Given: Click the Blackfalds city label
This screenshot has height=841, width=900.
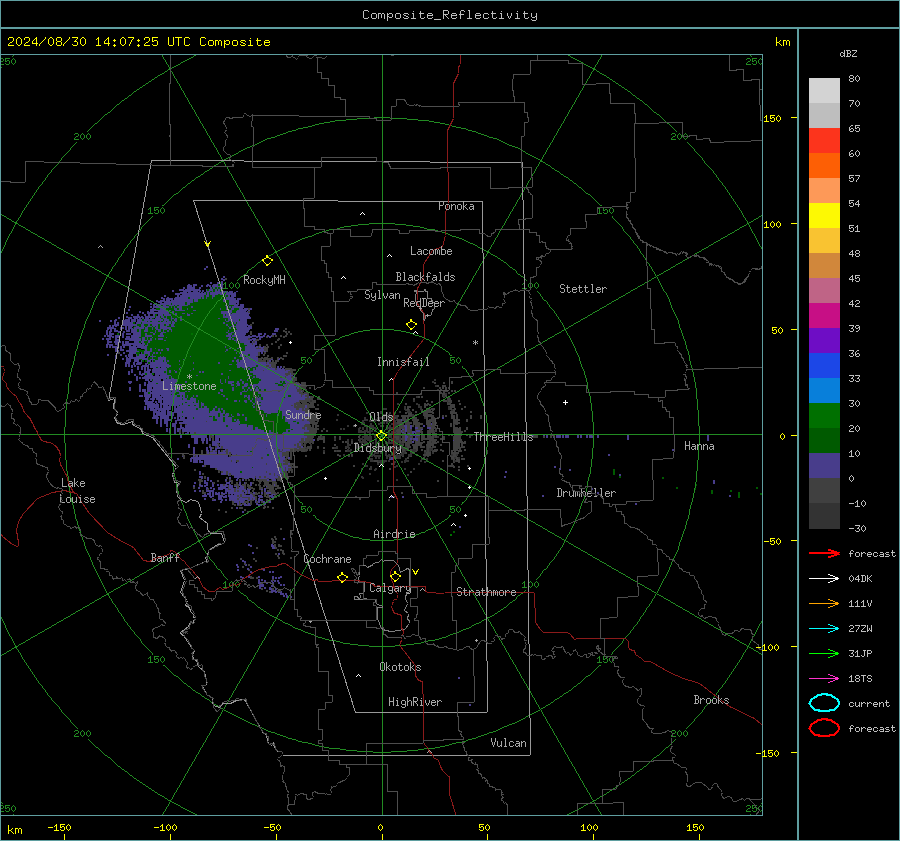Looking at the screenshot, I should point(425,277).
